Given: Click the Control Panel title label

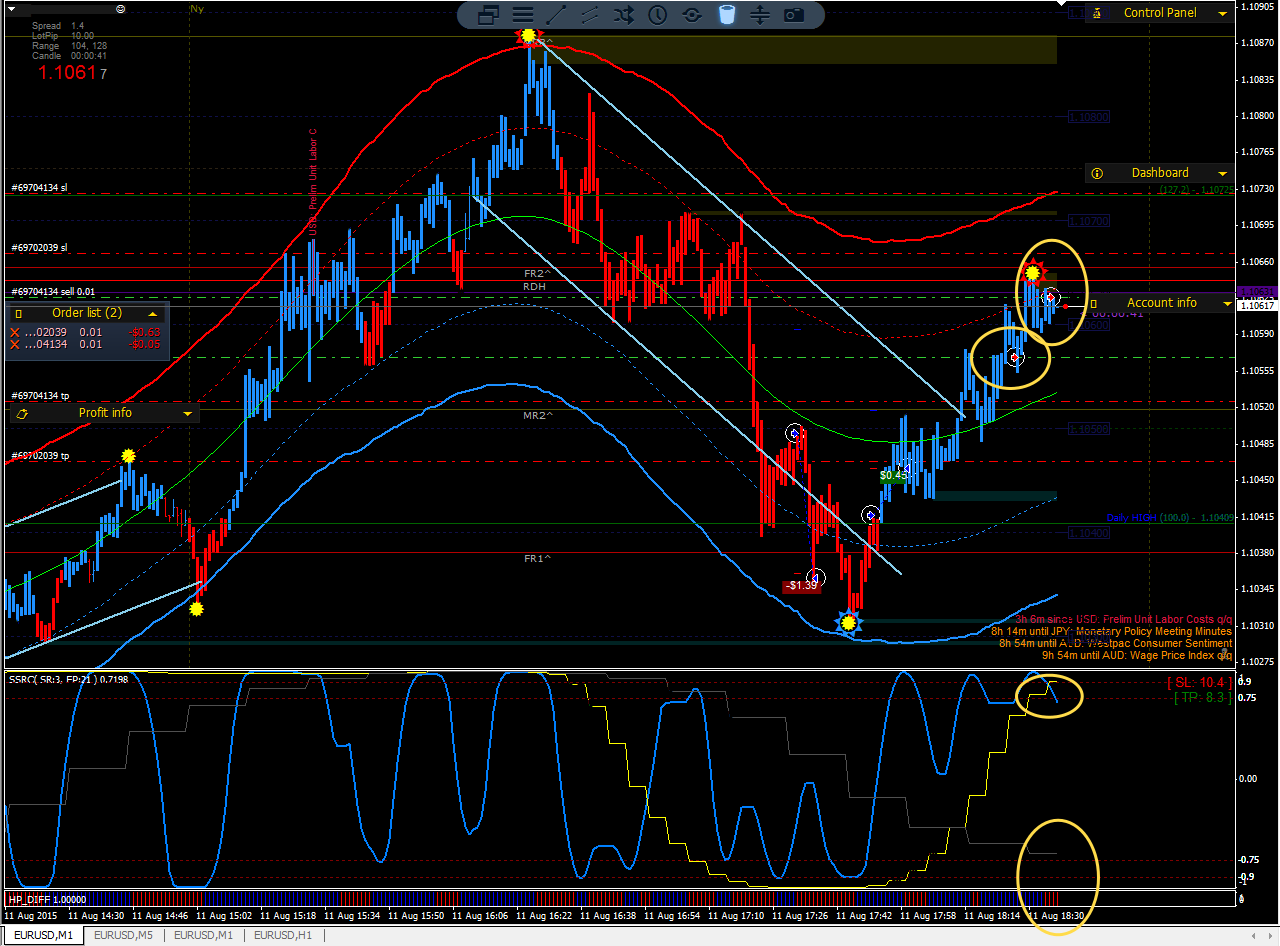Looking at the screenshot, I should 1160,13.
